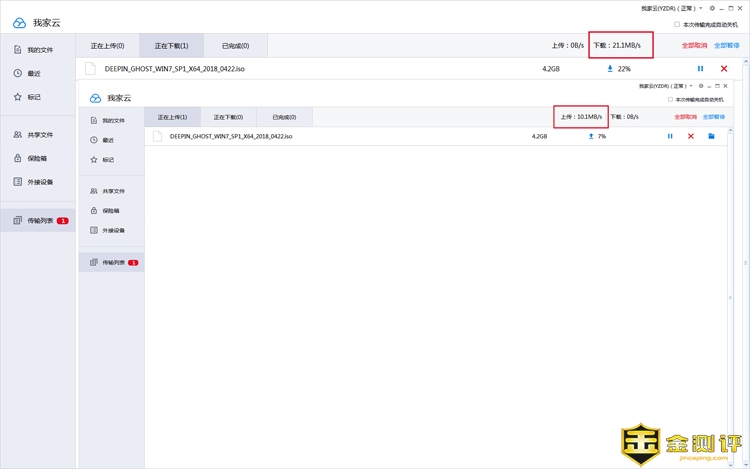Tick 本次传输完成自动关机 checkbox in inner window
Viewport: 750px width, 469px height.
tap(670, 100)
